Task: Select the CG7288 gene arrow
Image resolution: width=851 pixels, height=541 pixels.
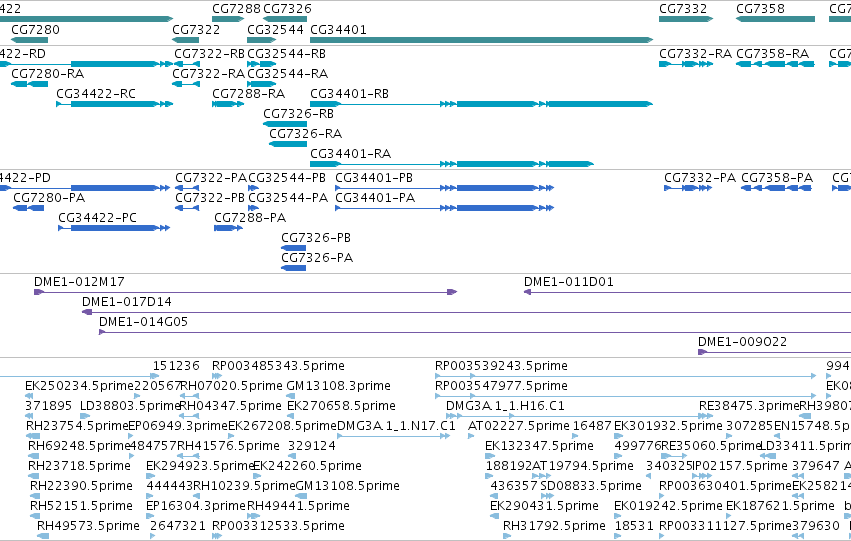Action: 228,19
